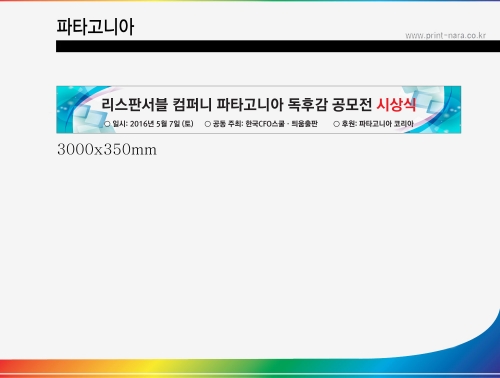
Task: Click the circle bullet before "일시"
Action: tap(107, 124)
